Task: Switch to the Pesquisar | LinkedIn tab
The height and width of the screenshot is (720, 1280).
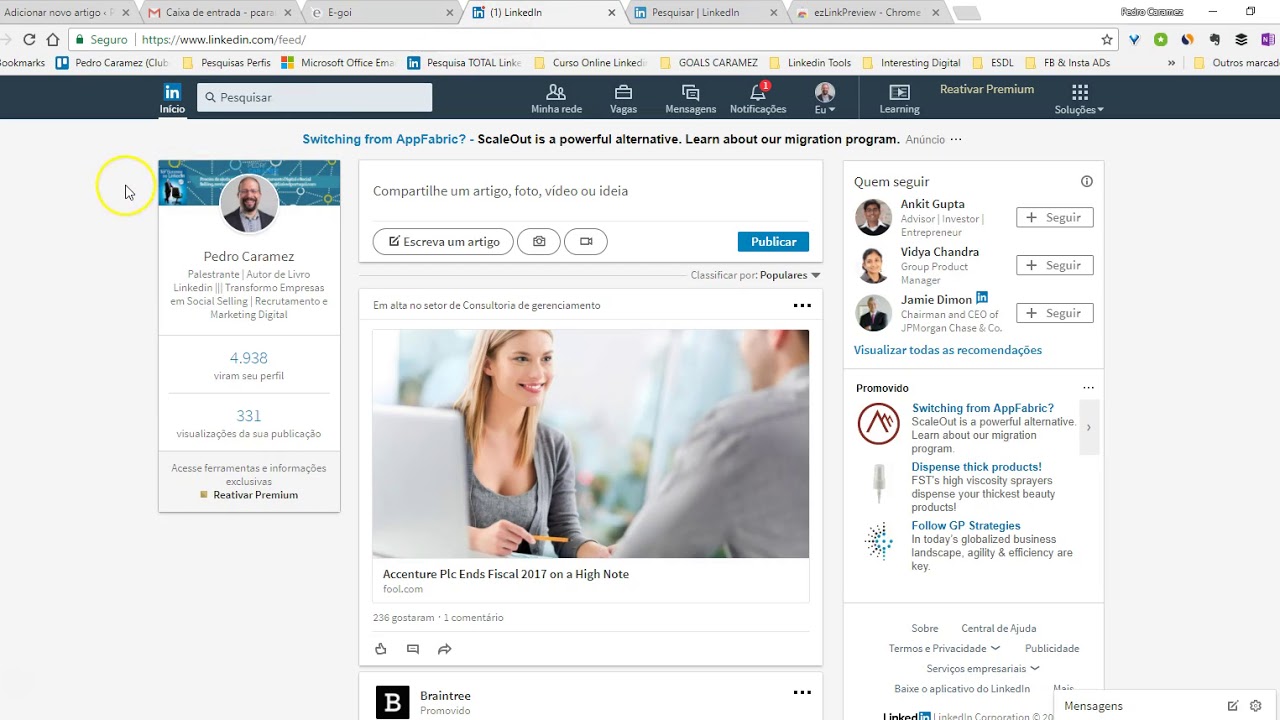Action: click(703, 13)
